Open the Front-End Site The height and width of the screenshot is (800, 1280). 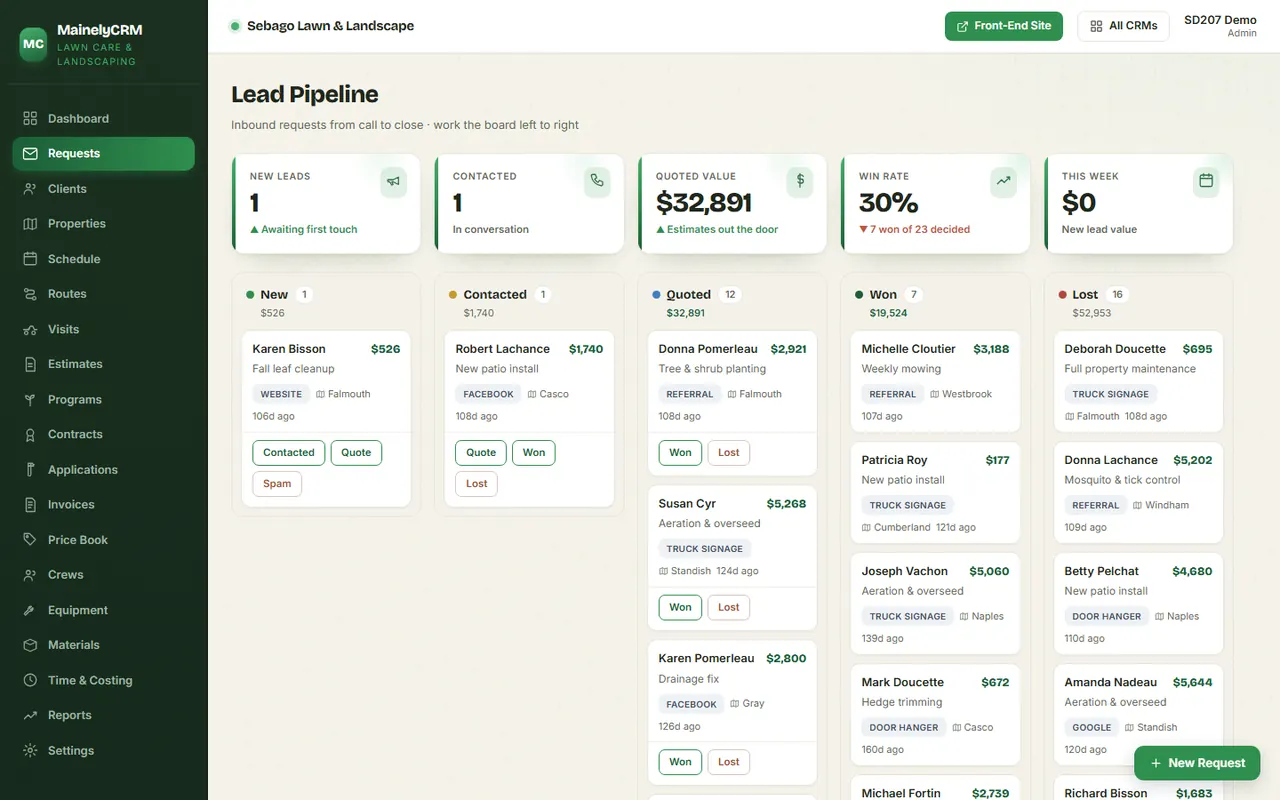click(x=1004, y=26)
